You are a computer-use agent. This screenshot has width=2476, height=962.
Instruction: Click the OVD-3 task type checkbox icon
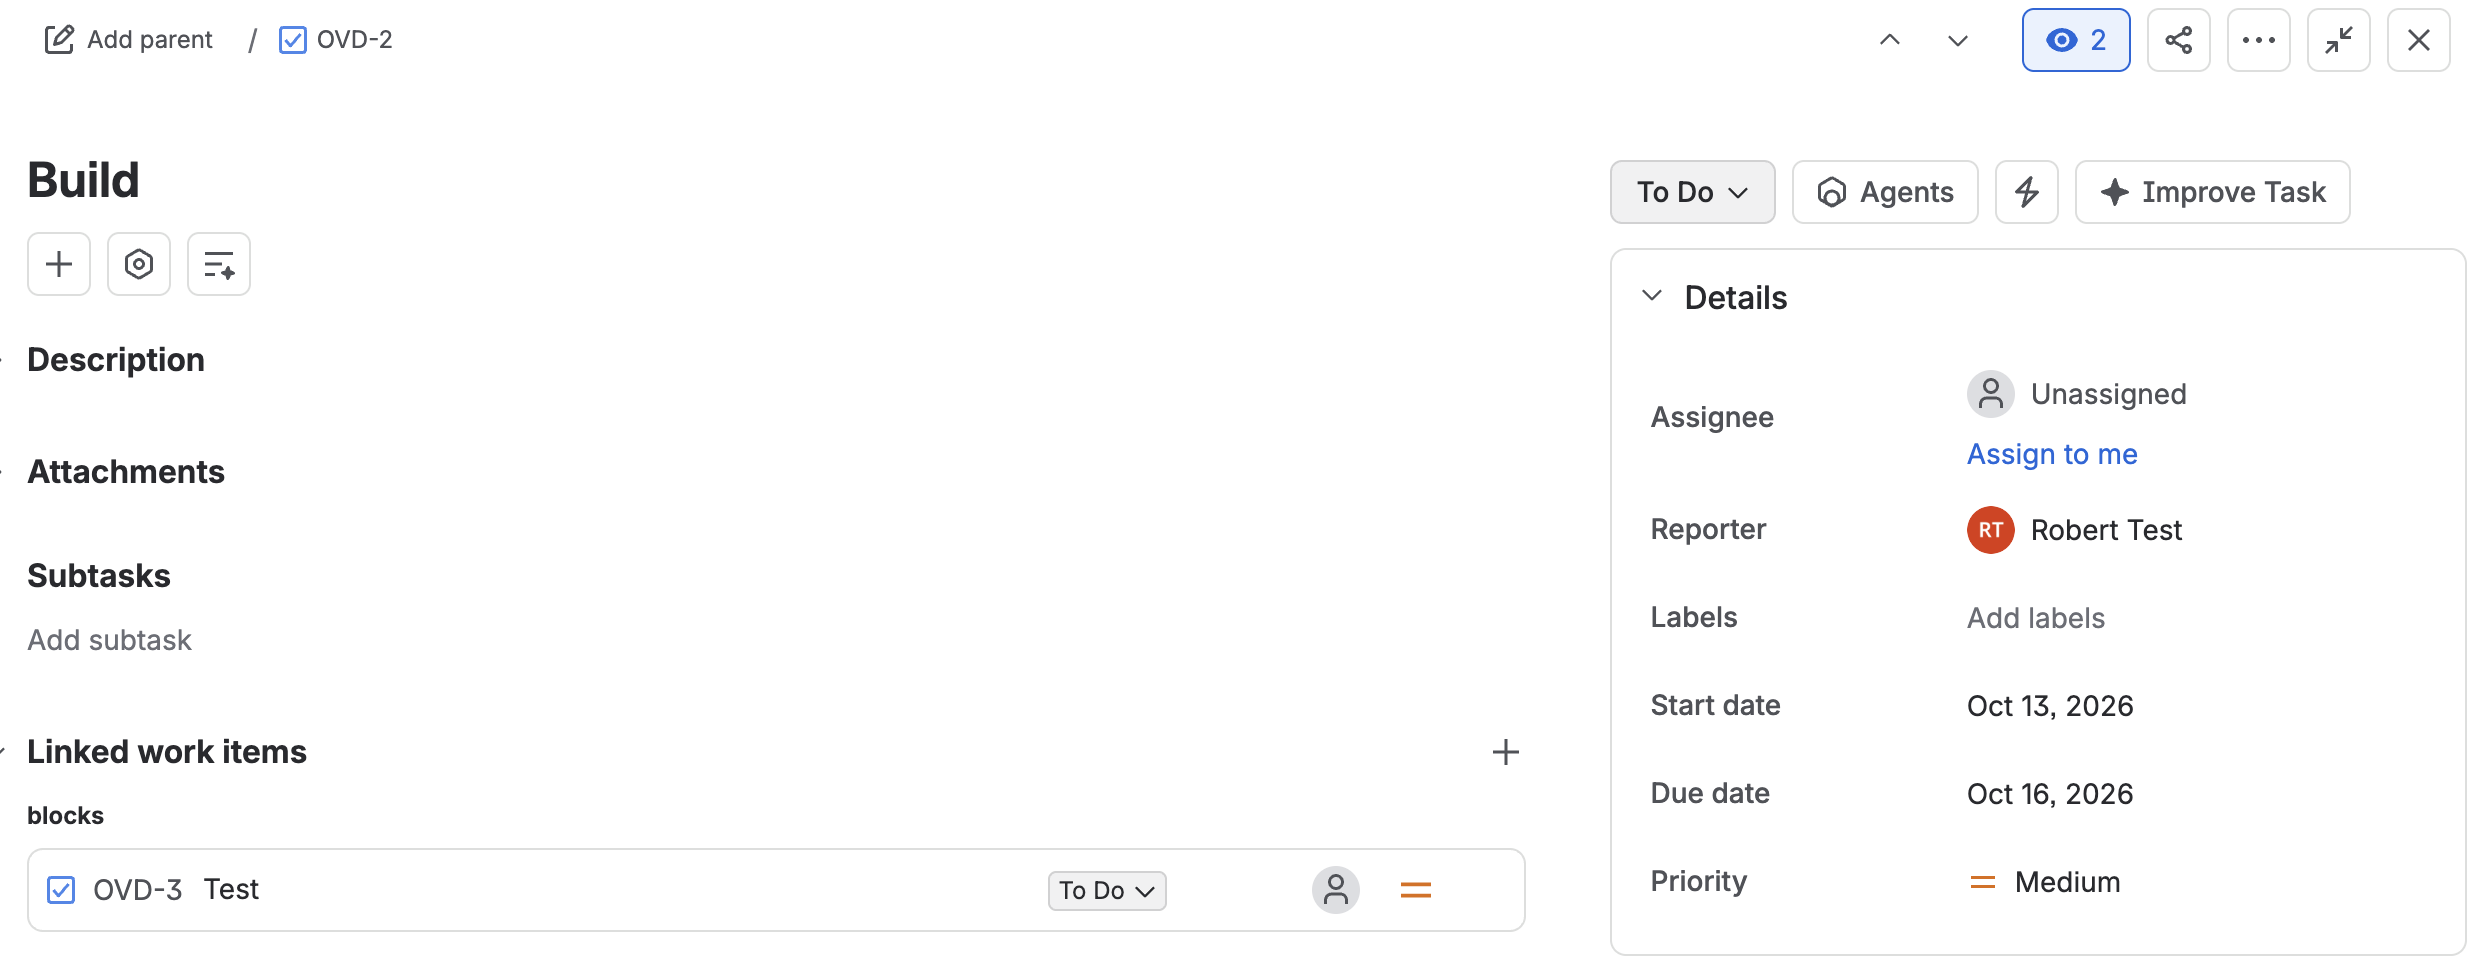(61, 890)
